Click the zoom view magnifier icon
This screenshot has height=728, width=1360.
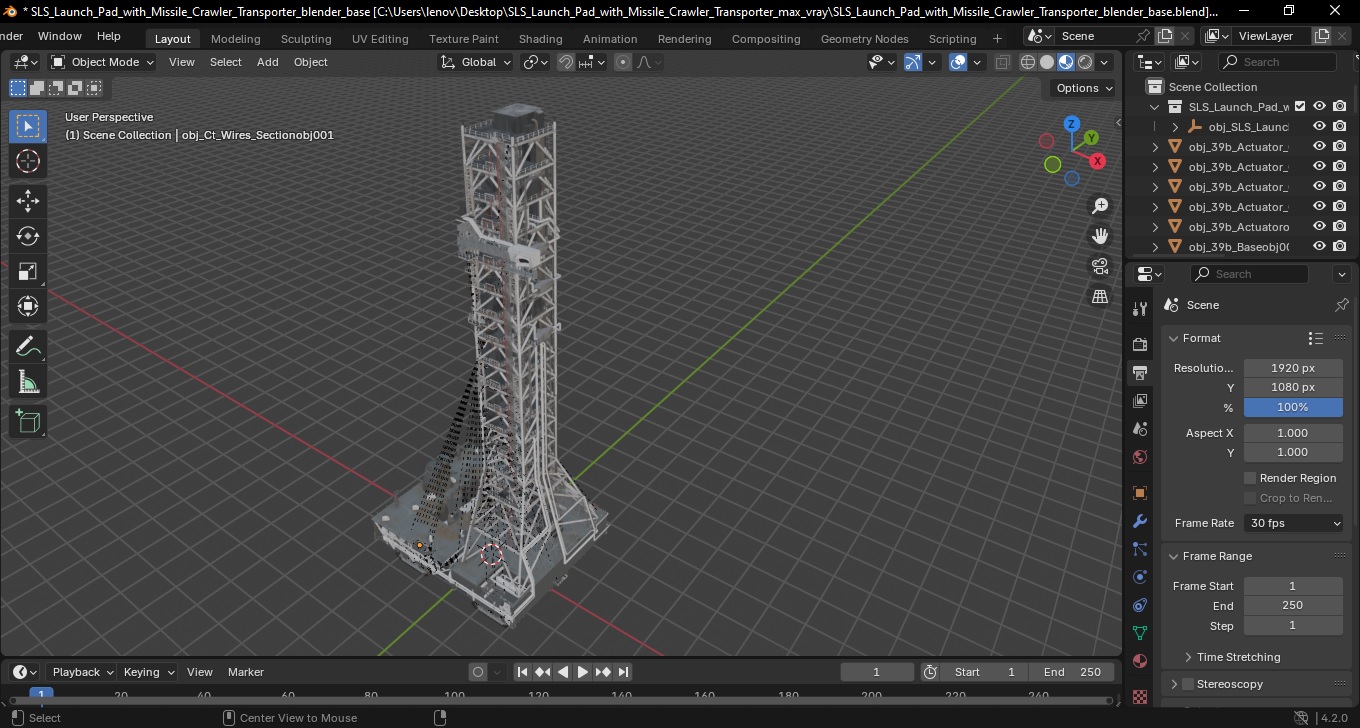[1100, 206]
